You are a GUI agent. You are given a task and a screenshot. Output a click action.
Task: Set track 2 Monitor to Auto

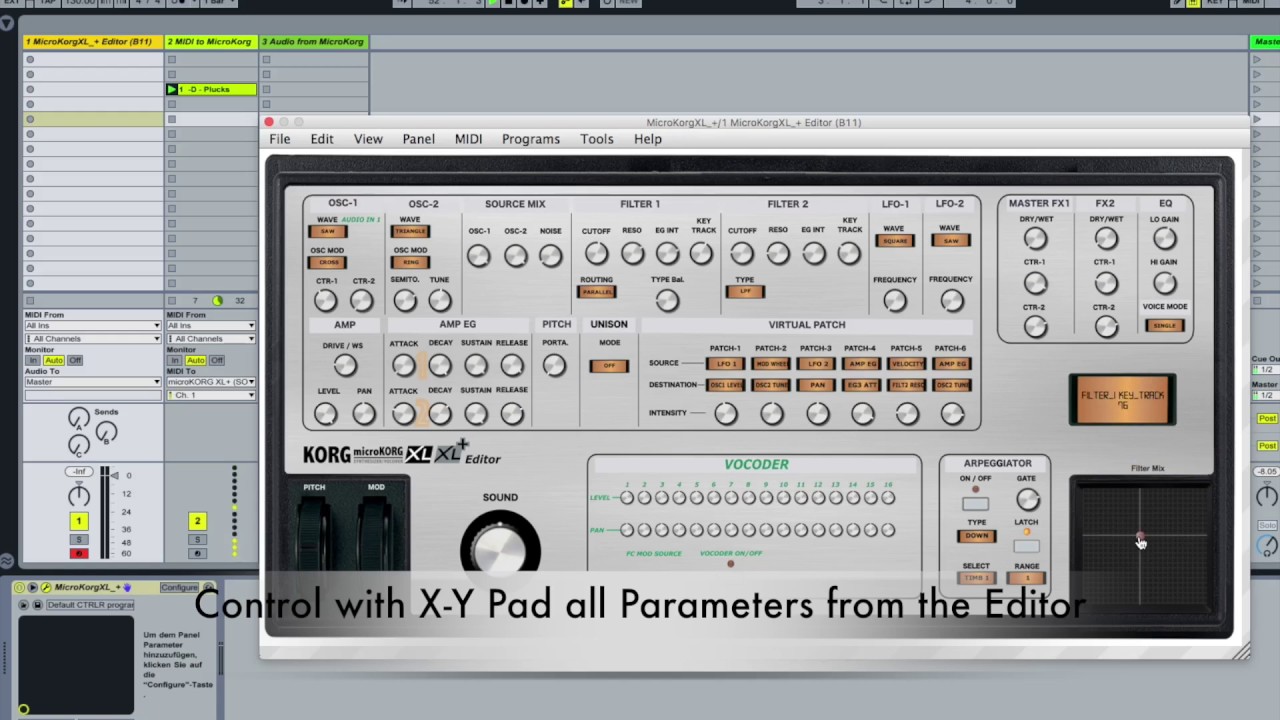pos(196,360)
